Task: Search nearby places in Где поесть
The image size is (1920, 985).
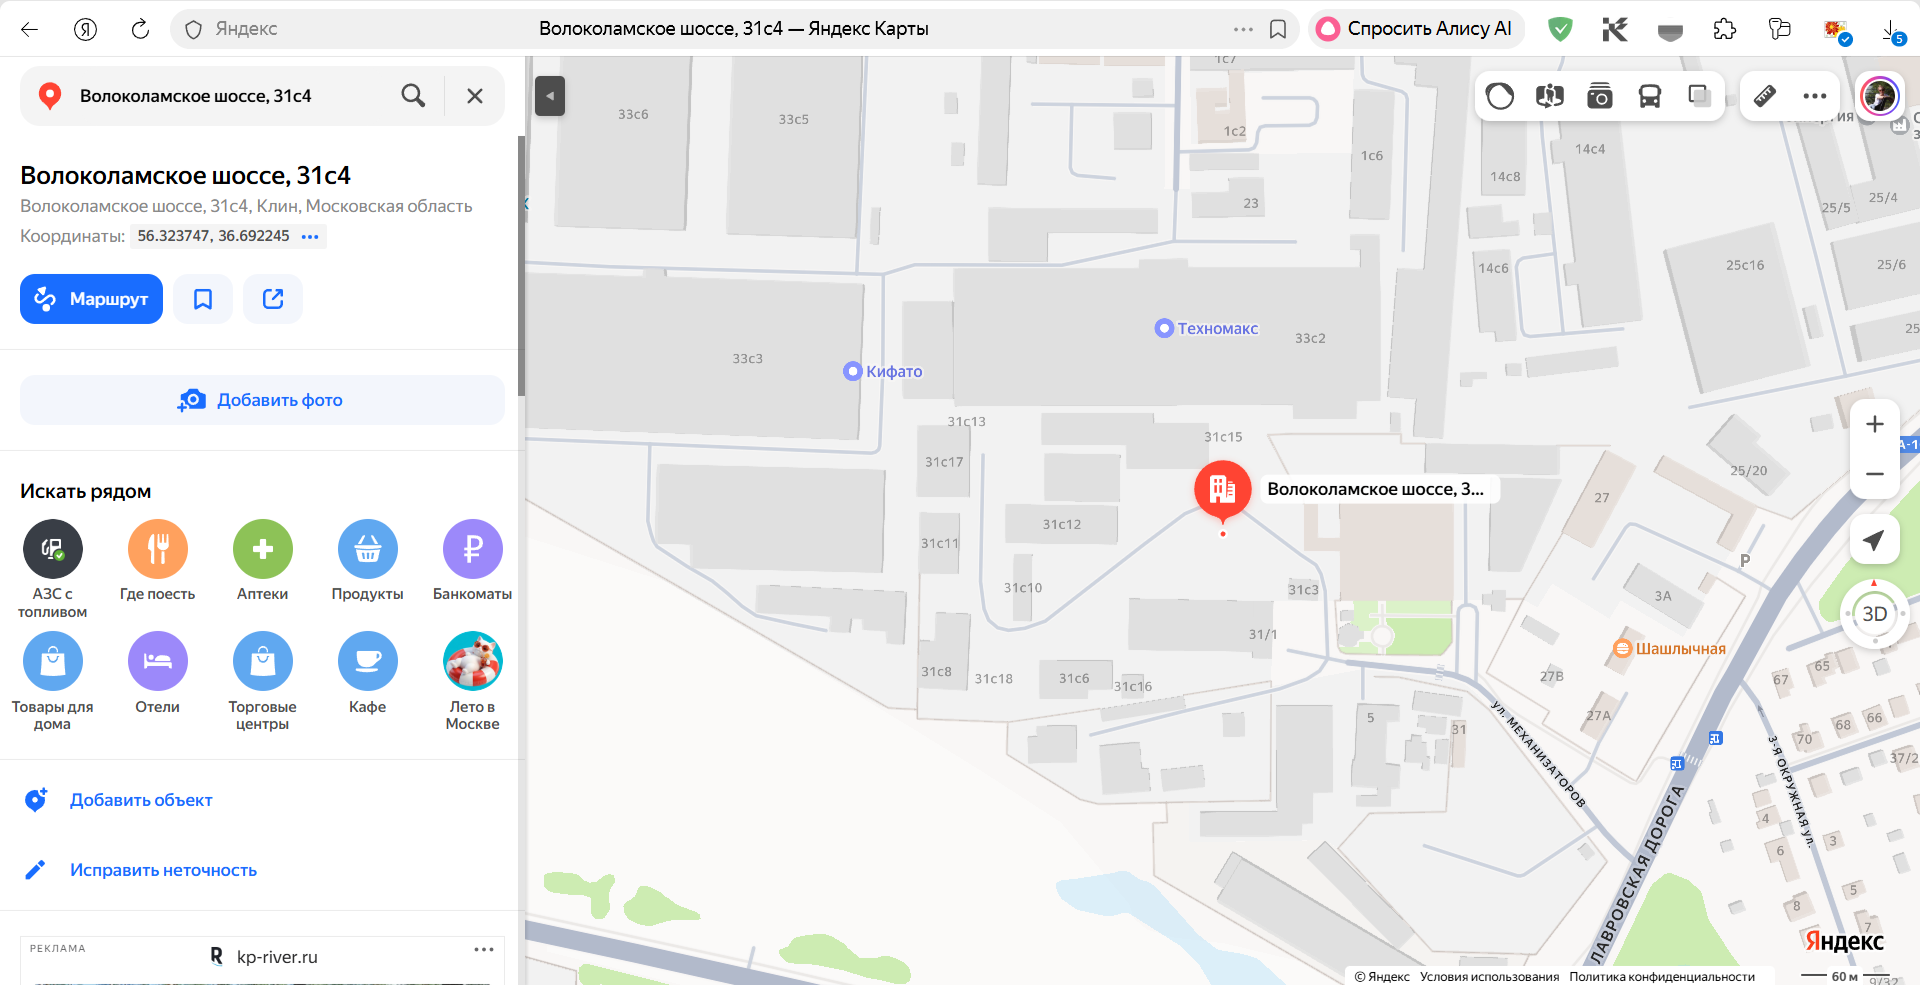Action: pos(158,560)
